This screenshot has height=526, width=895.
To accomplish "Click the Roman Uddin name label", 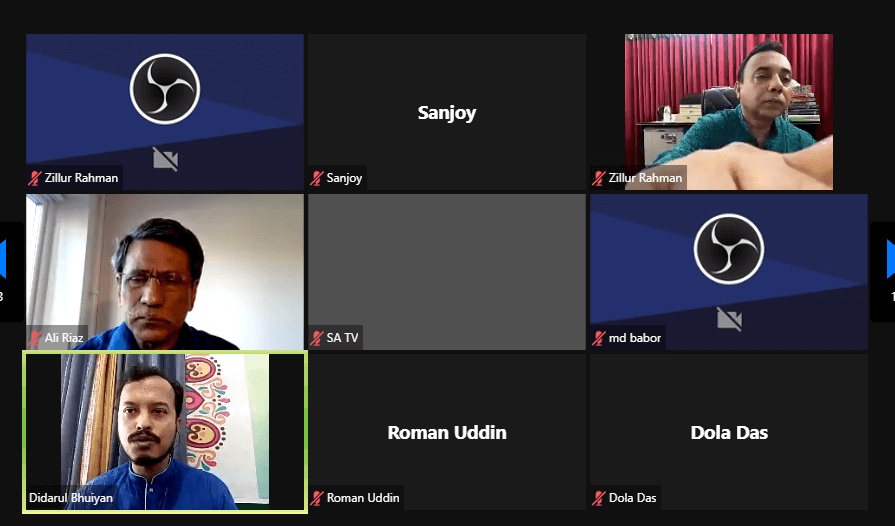I will [363, 498].
